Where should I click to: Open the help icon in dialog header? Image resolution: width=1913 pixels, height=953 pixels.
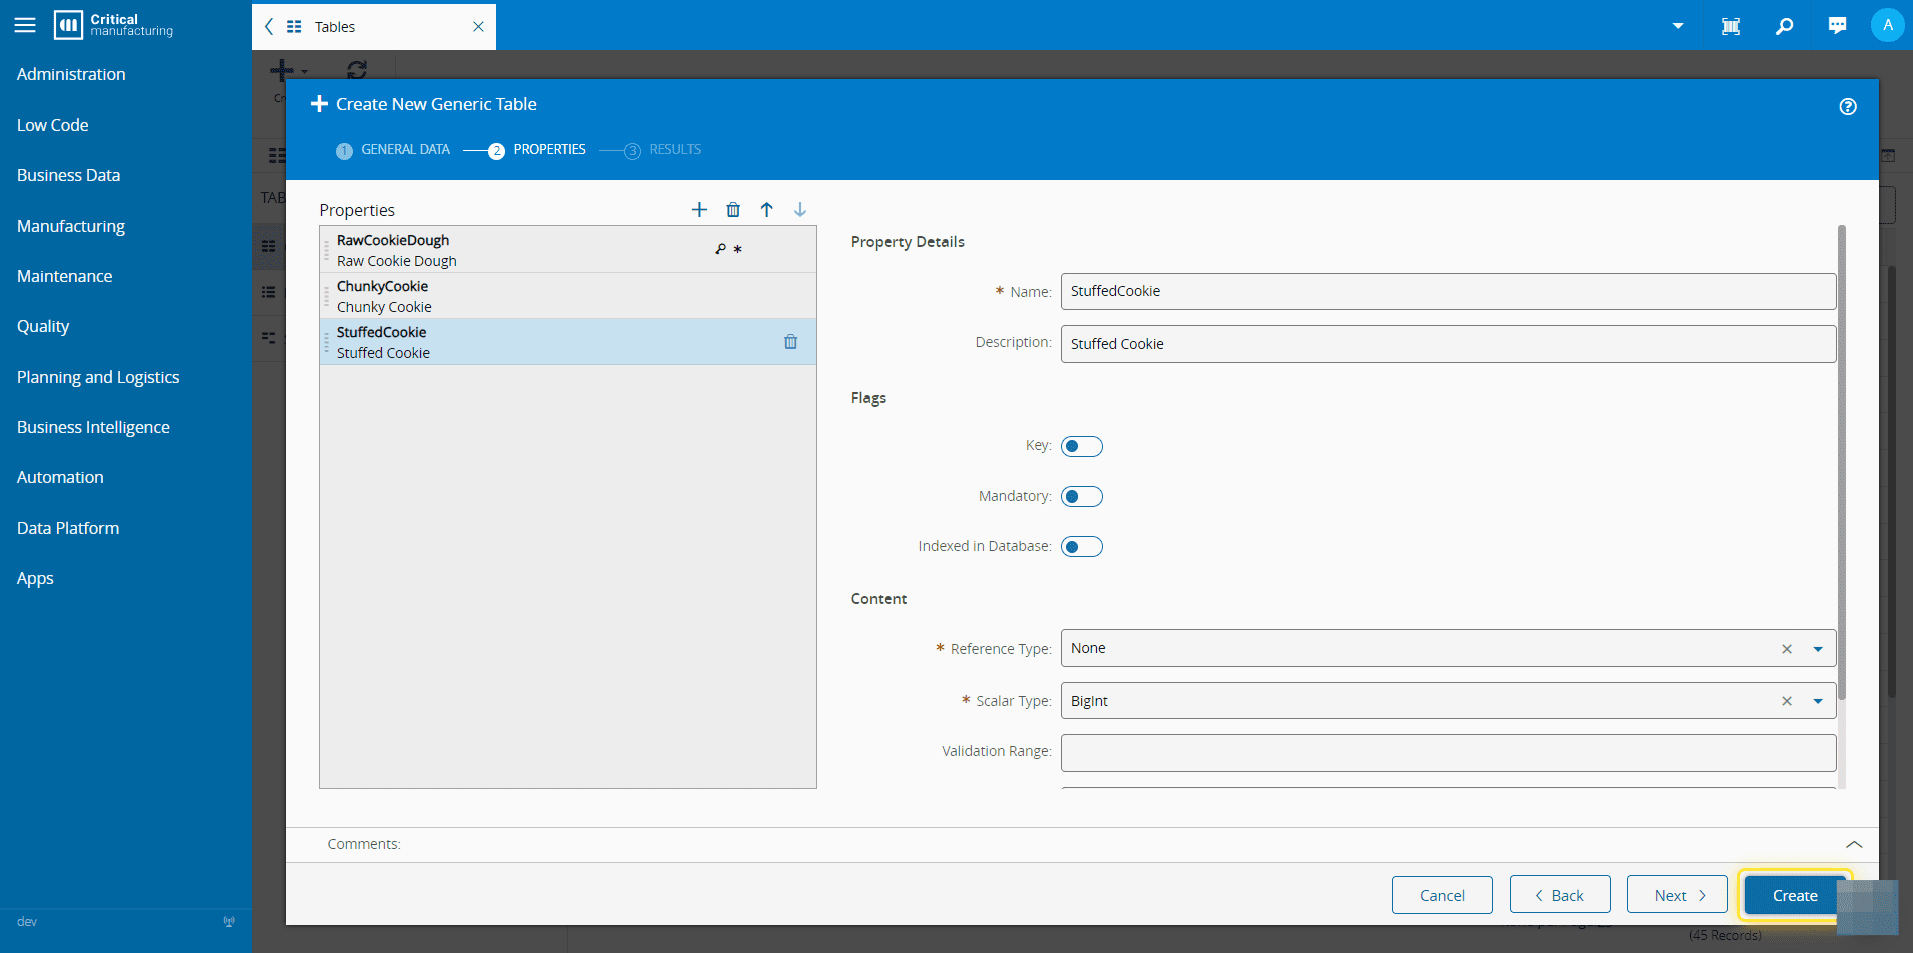(x=1848, y=106)
